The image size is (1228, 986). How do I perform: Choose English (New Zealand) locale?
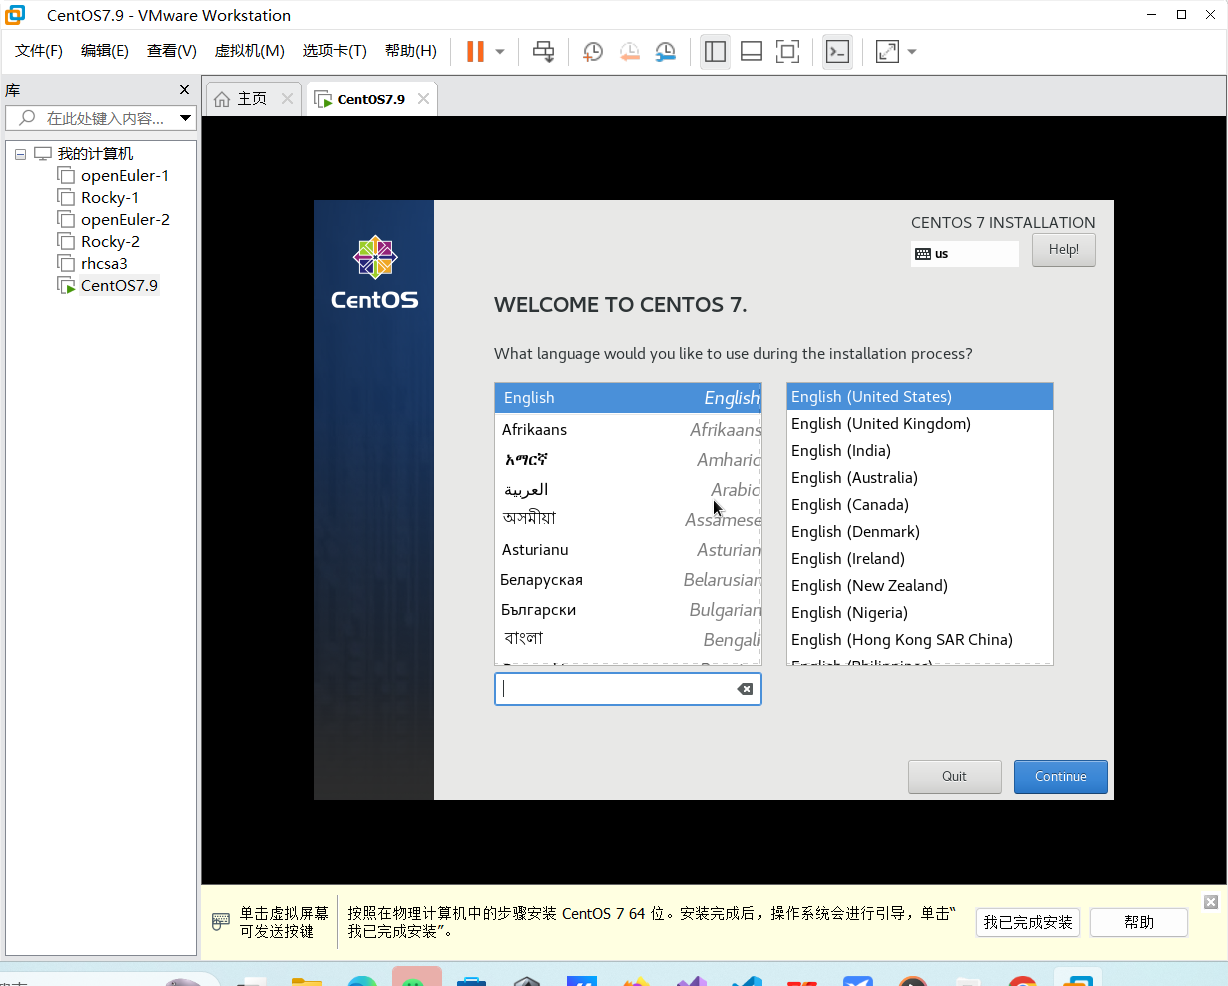point(920,586)
